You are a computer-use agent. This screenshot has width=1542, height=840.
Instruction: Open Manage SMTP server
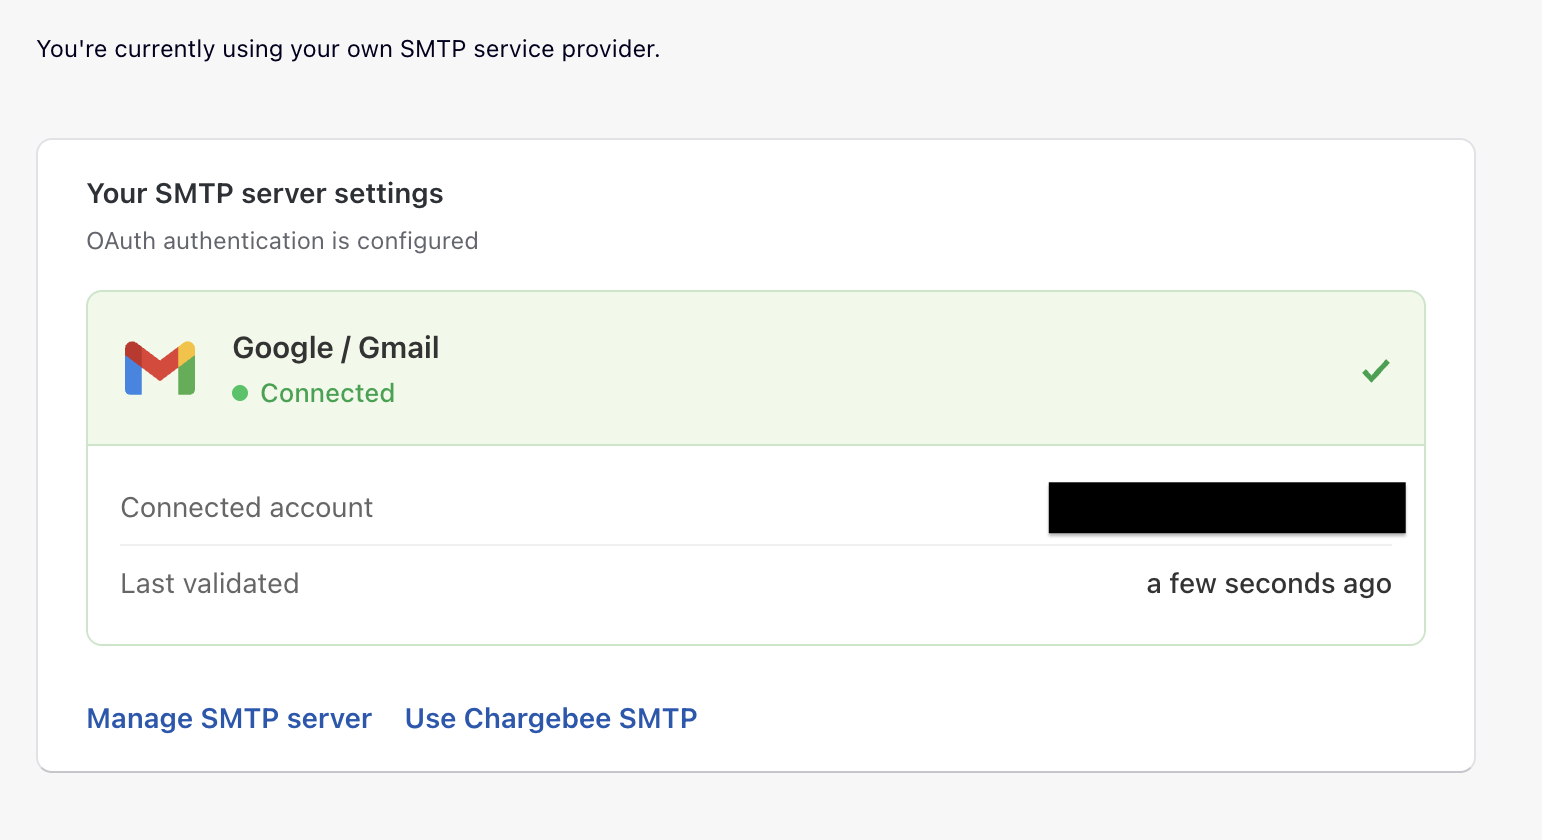tap(229, 718)
